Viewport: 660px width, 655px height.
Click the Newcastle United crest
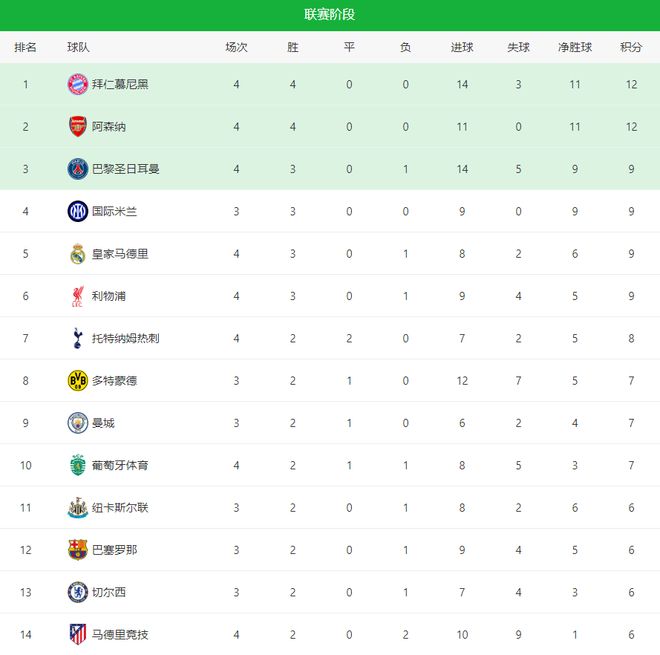(77, 507)
